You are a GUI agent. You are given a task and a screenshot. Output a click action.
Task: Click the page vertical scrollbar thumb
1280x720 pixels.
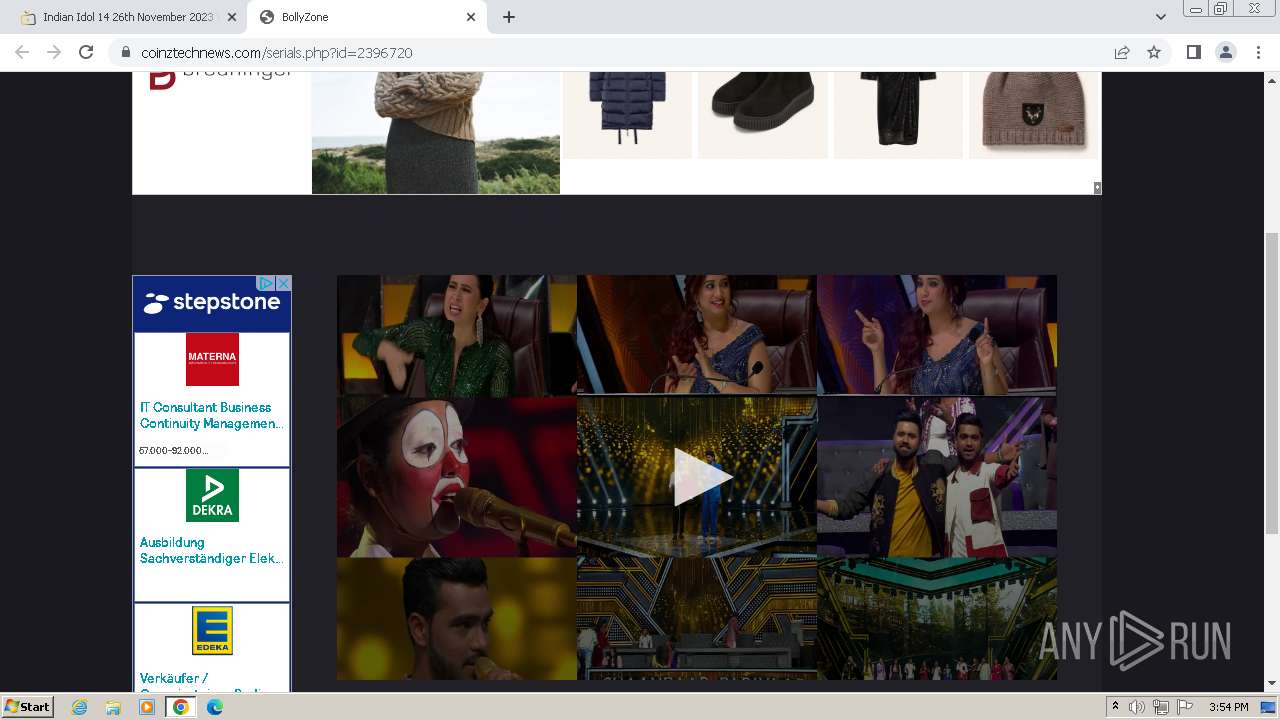click(x=1272, y=383)
